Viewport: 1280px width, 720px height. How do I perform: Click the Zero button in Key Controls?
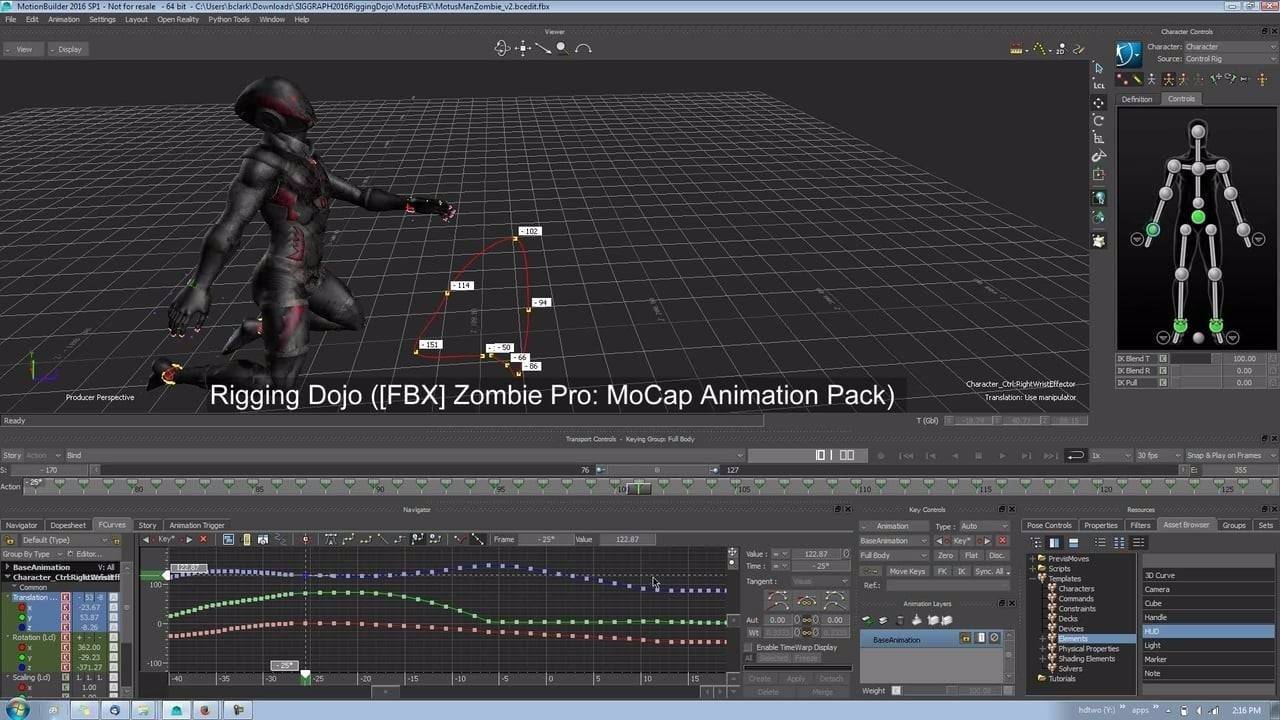coord(946,555)
